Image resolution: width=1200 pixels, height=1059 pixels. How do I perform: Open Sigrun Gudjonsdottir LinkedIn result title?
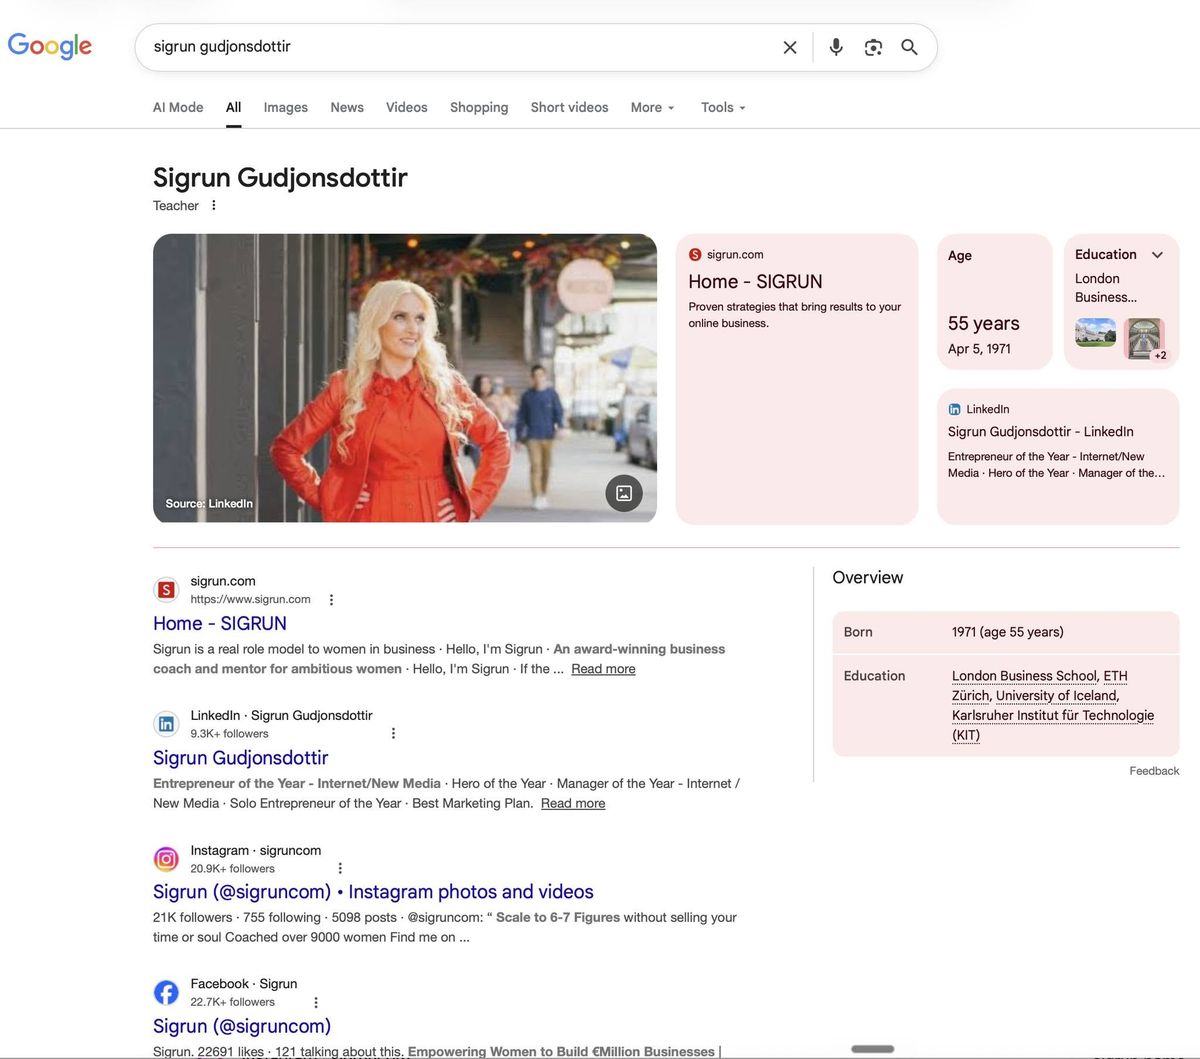click(x=240, y=758)
